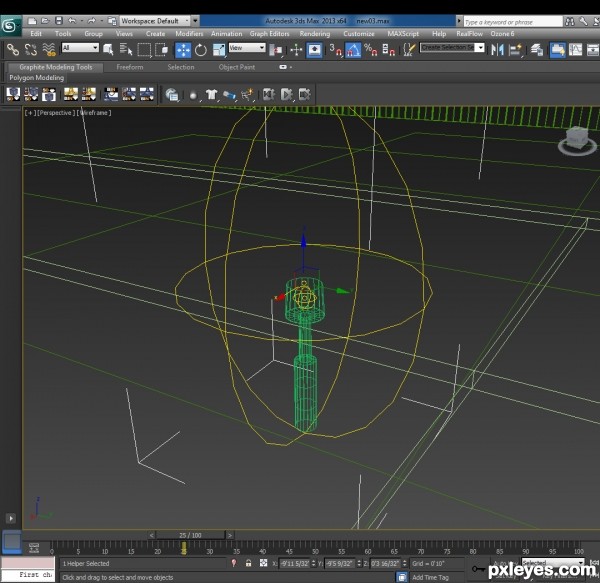
Task: Click the Select and Manipulate crosshair icon
Action: (x=296, y=50)
